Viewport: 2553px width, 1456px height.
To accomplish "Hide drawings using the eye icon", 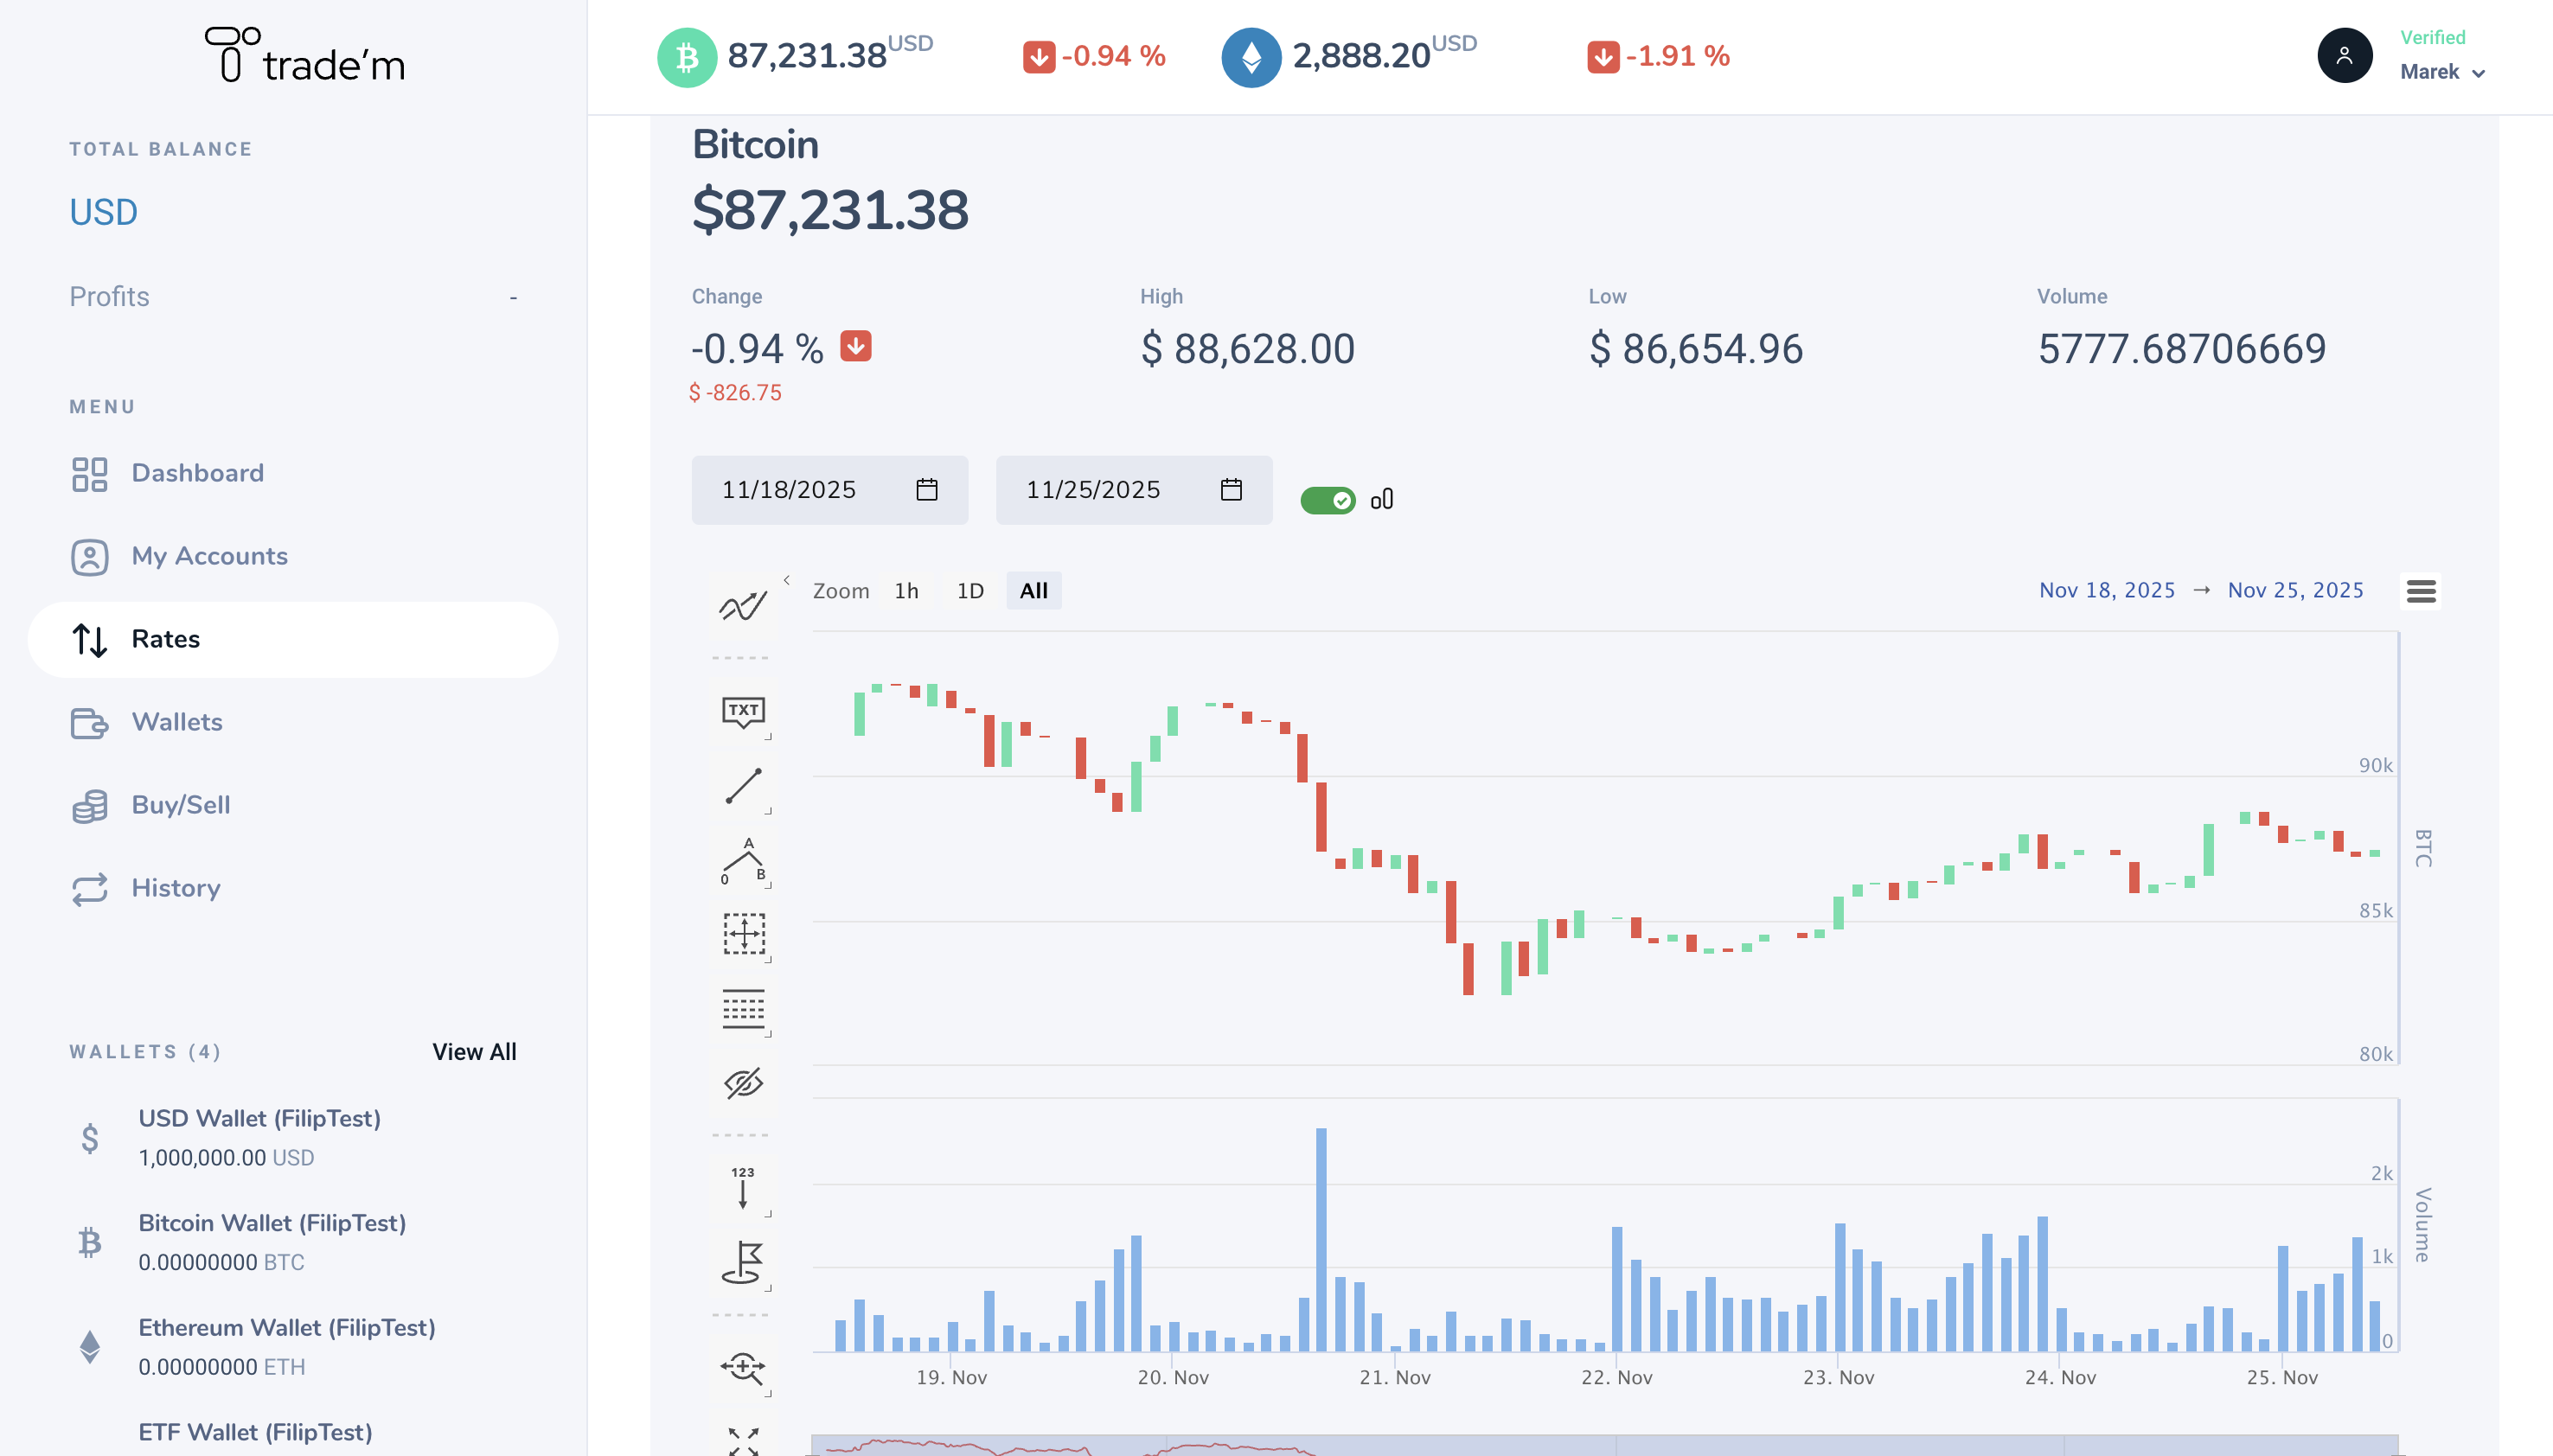I will coord(743,1083).
